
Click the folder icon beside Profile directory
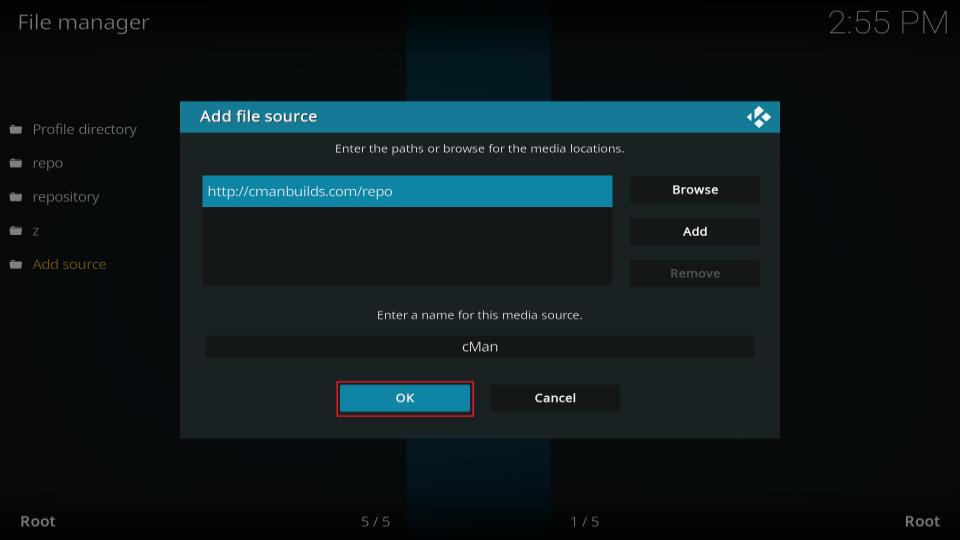coord(16,130)
